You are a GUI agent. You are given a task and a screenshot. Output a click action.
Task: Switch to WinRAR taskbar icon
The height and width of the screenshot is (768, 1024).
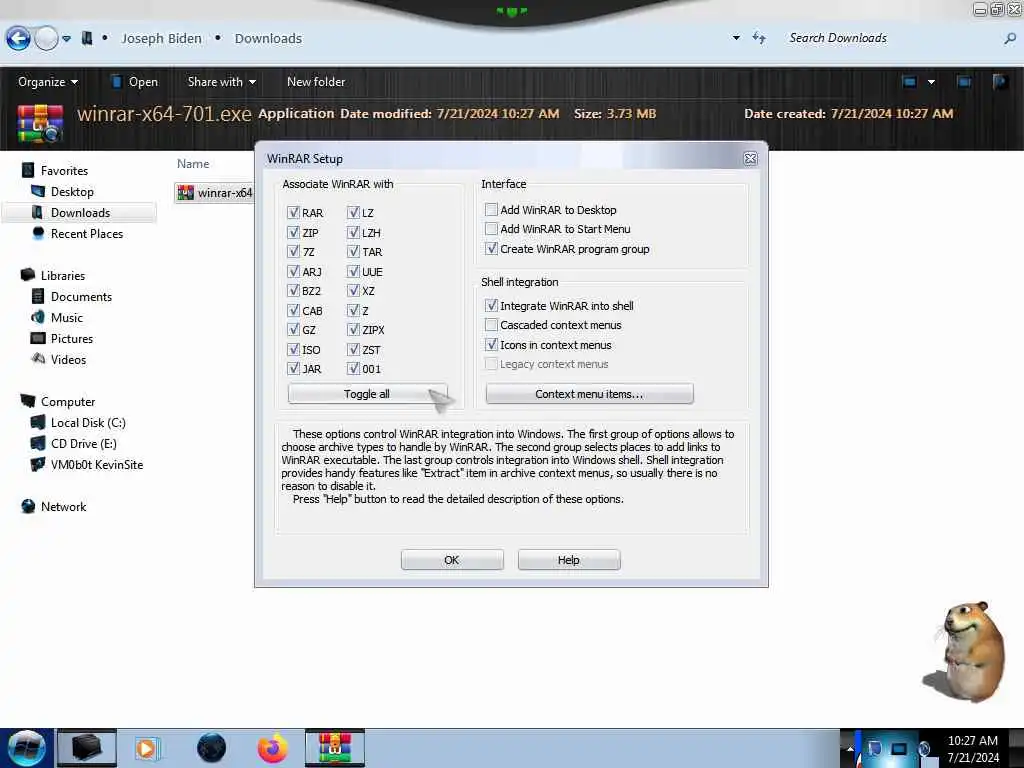(334, 748)
